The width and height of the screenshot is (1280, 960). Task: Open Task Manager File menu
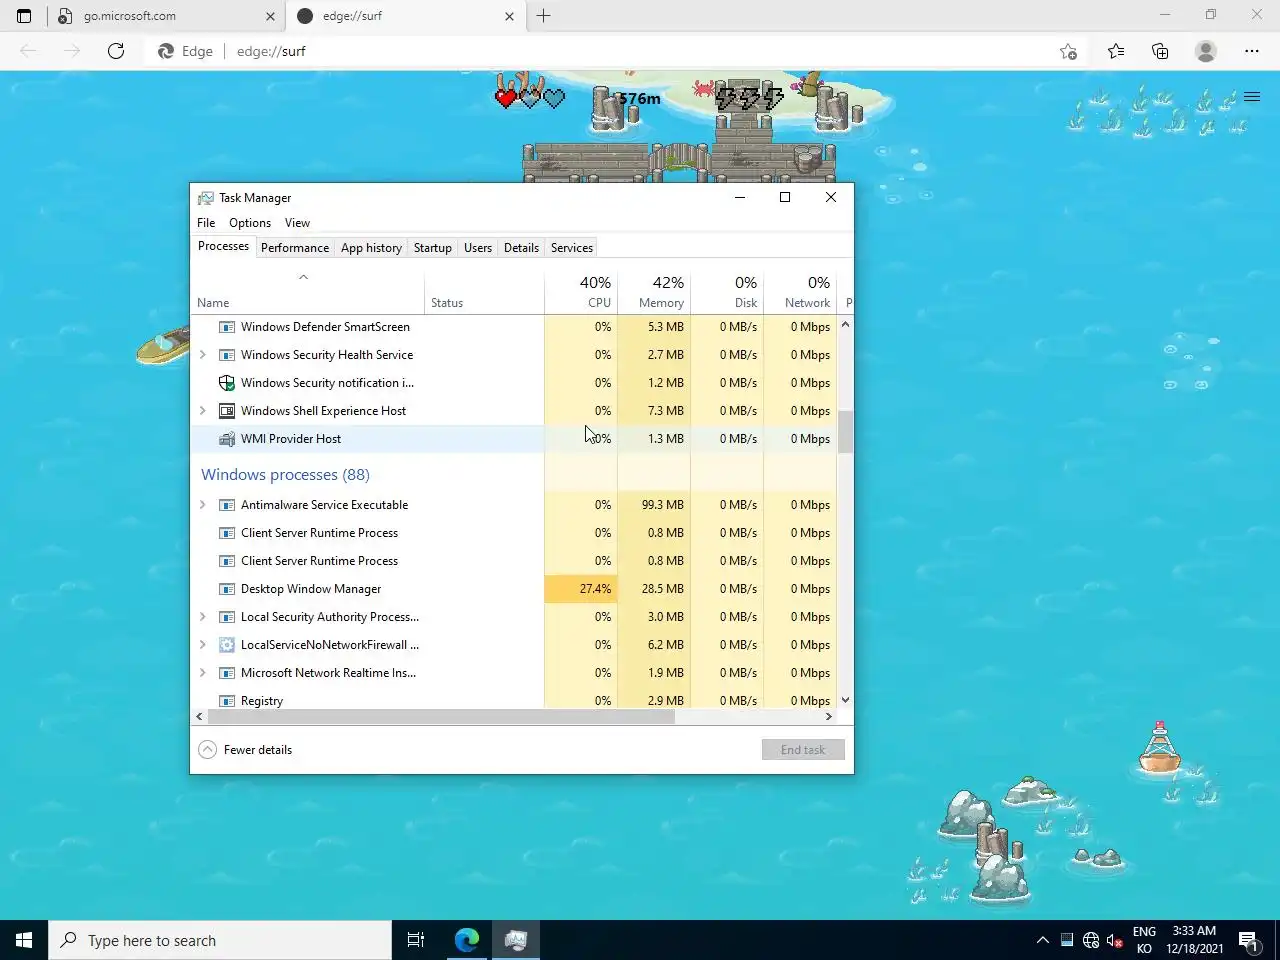pyautogui.click(x=206, y=223)
